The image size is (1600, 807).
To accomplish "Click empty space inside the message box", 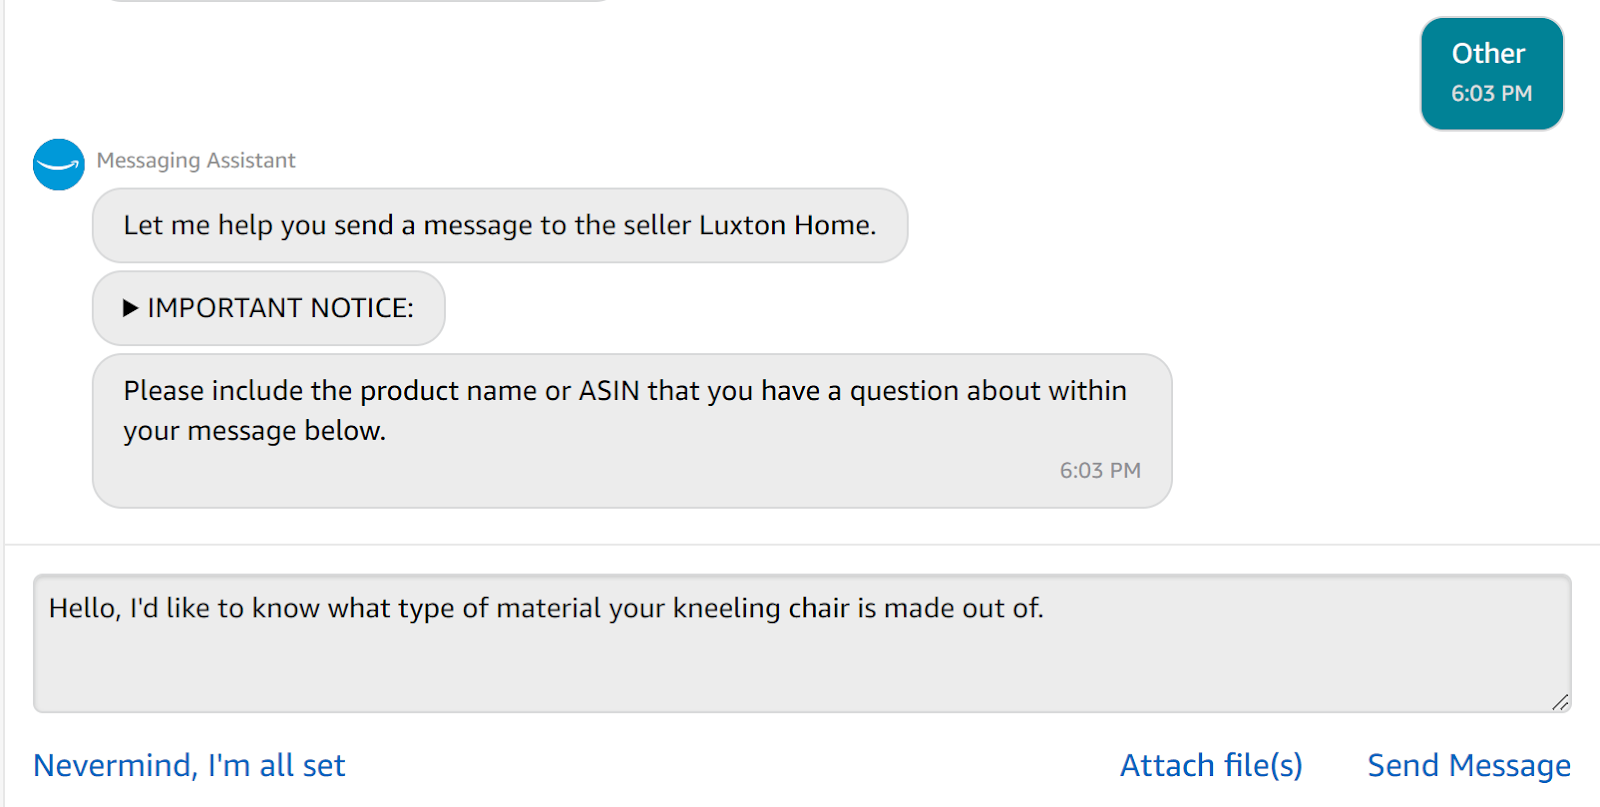I will point(800,670).
